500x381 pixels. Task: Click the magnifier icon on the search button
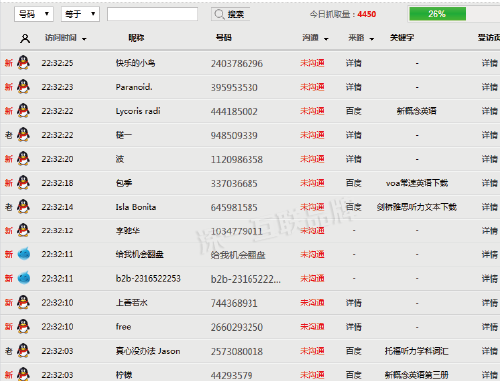219,14
